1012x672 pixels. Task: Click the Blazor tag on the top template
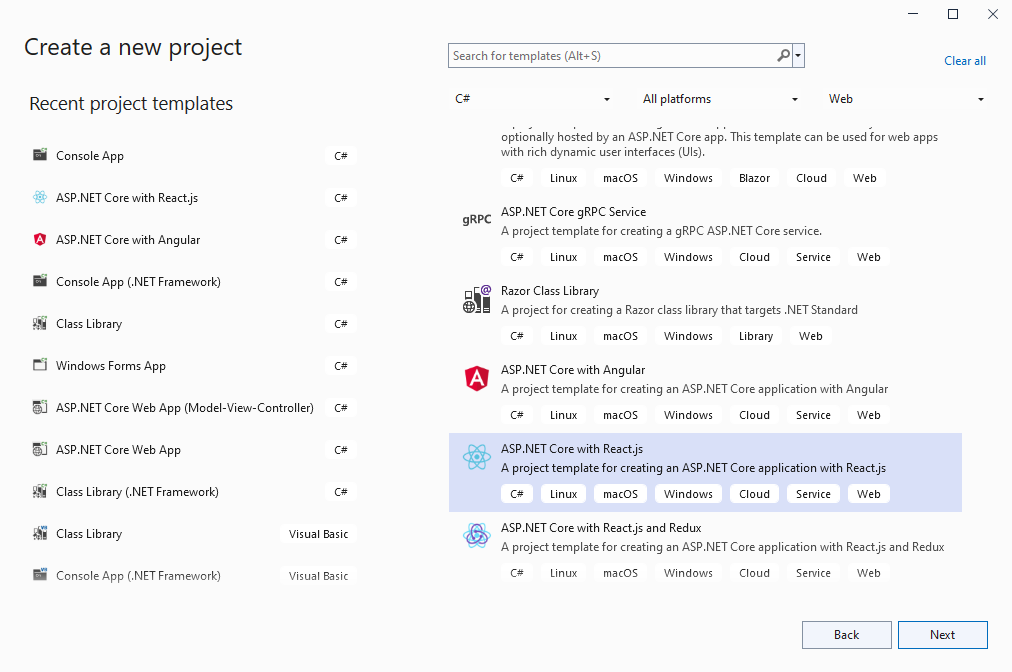754,178
